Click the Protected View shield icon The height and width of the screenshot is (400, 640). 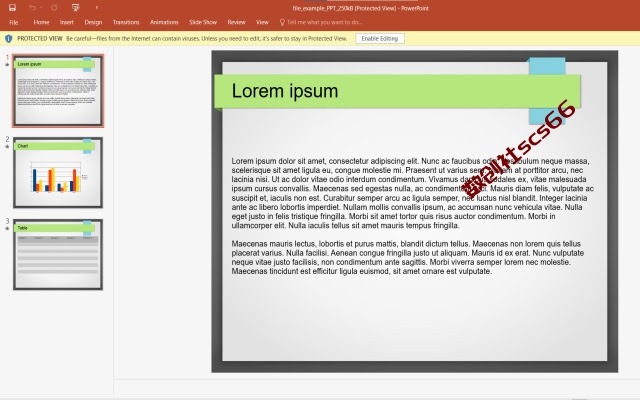(x=8, y=39)
